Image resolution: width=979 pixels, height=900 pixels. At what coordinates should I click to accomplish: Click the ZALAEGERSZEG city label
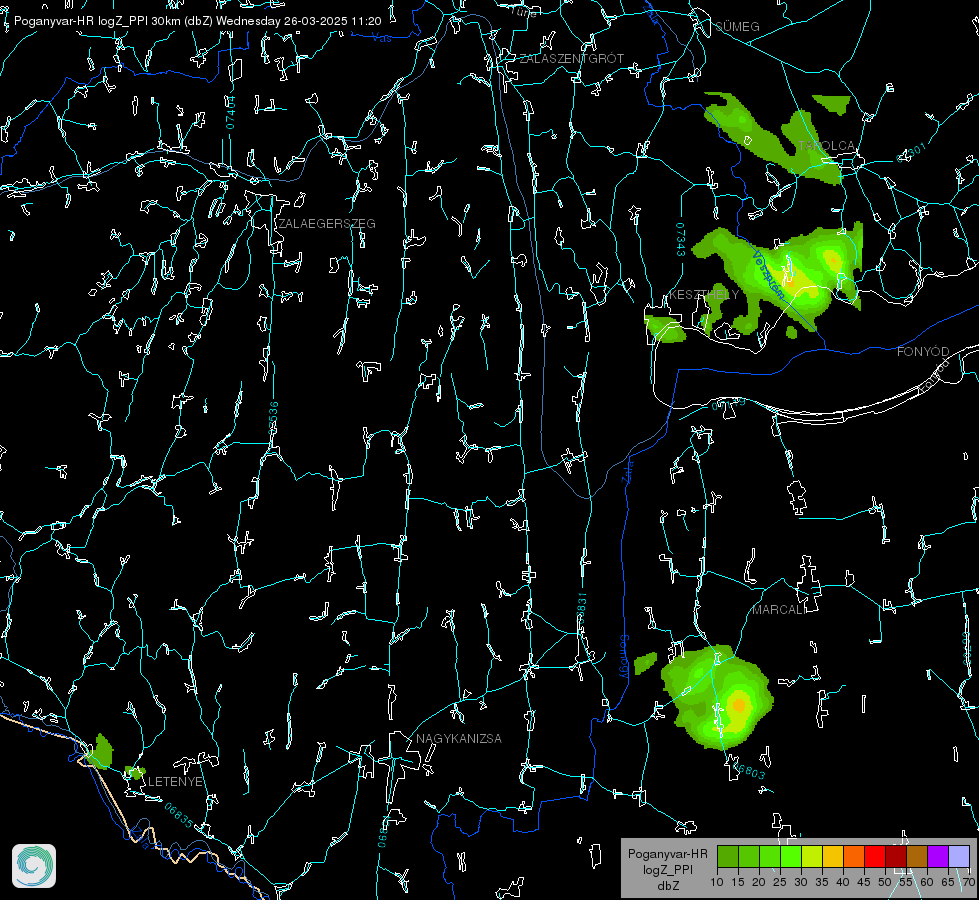(327, 224)
